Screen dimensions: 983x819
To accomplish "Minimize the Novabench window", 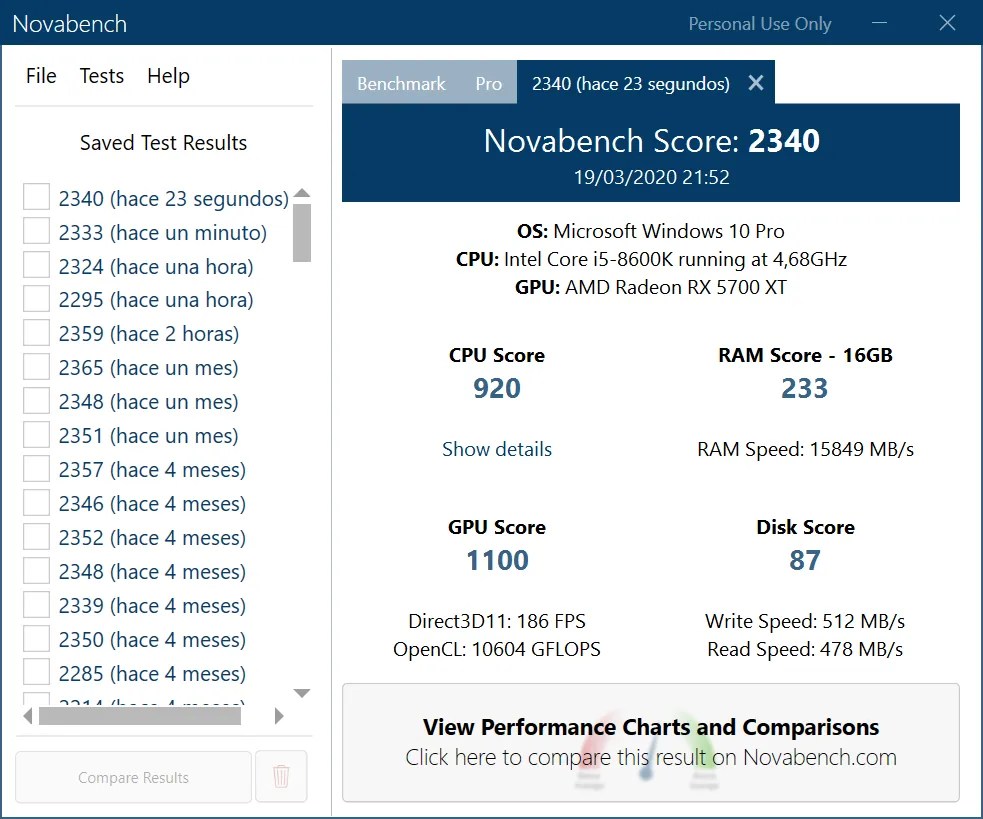I will pos(877,23).
